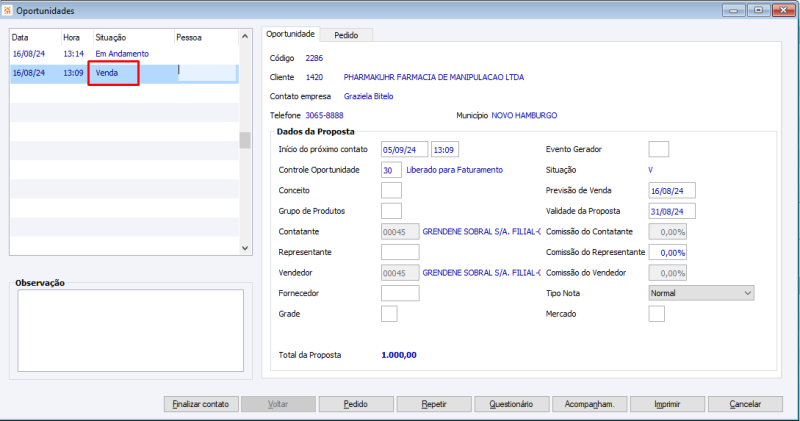Click the Comissão do Representante field

(667, 252)
